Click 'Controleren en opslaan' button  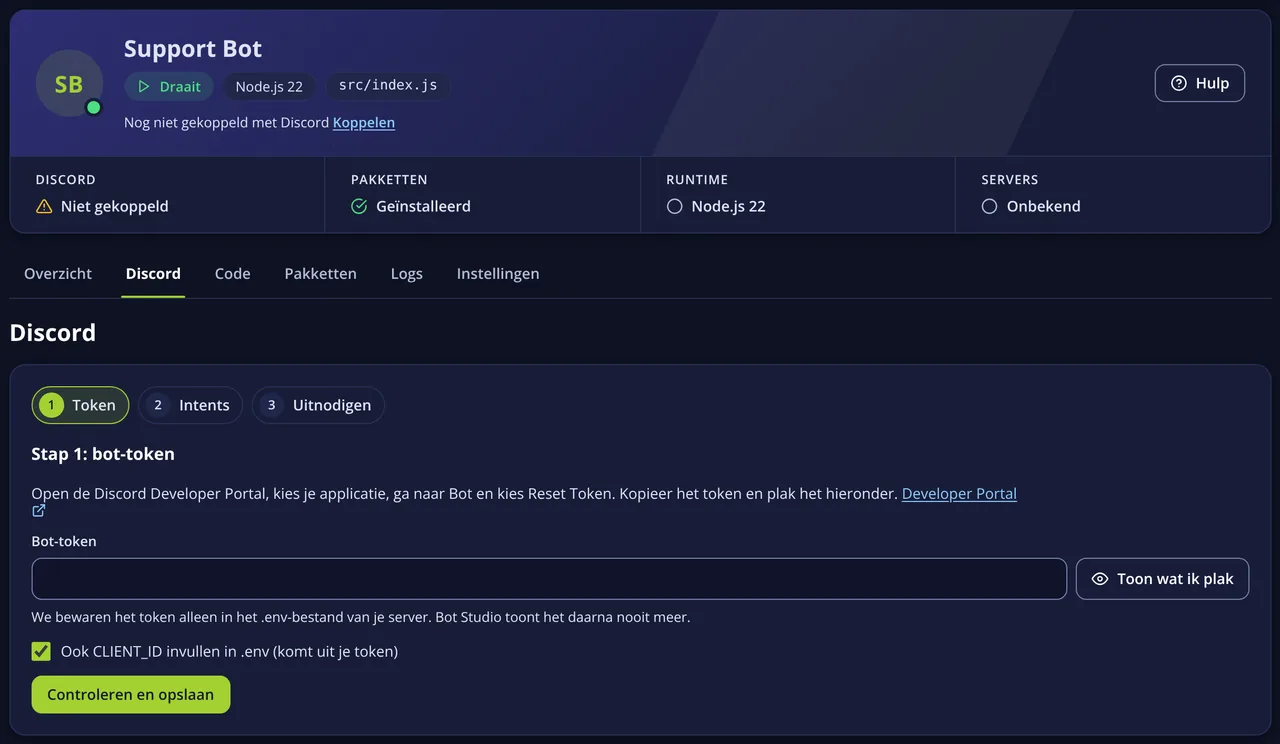click(x=131, y=695)
